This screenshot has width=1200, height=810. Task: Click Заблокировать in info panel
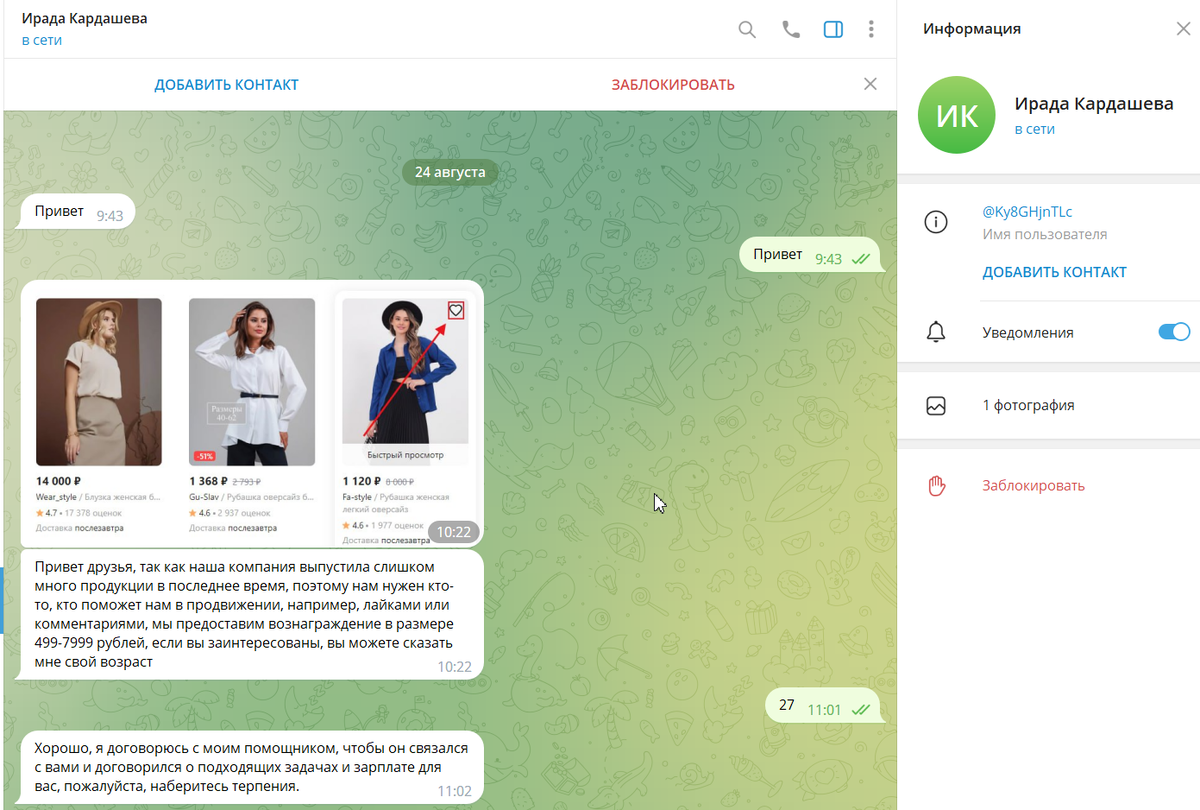click(x=1033, y=486)
